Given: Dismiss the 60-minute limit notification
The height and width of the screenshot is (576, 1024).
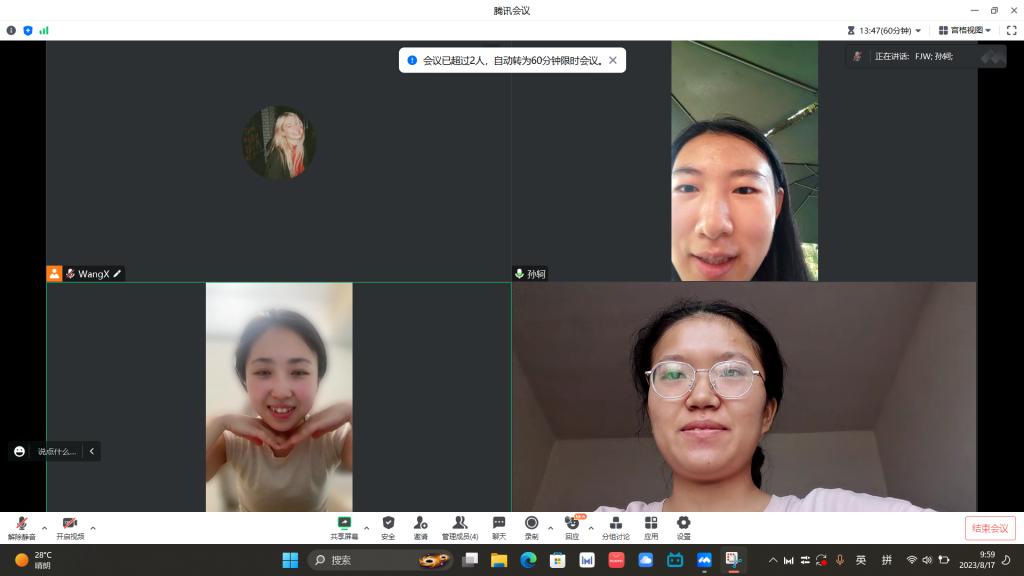Looking at the screenshot, I should pos(613,60).
